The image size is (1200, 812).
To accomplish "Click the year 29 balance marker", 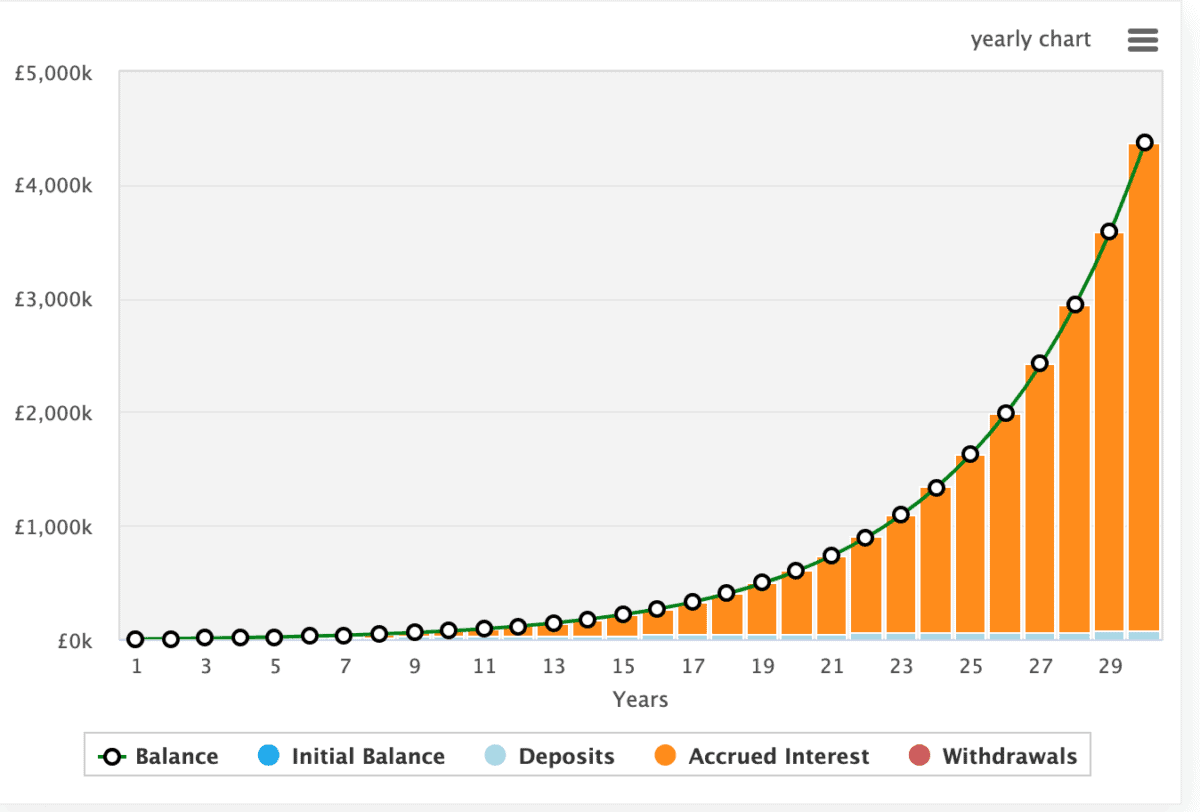I will 1109,232.
